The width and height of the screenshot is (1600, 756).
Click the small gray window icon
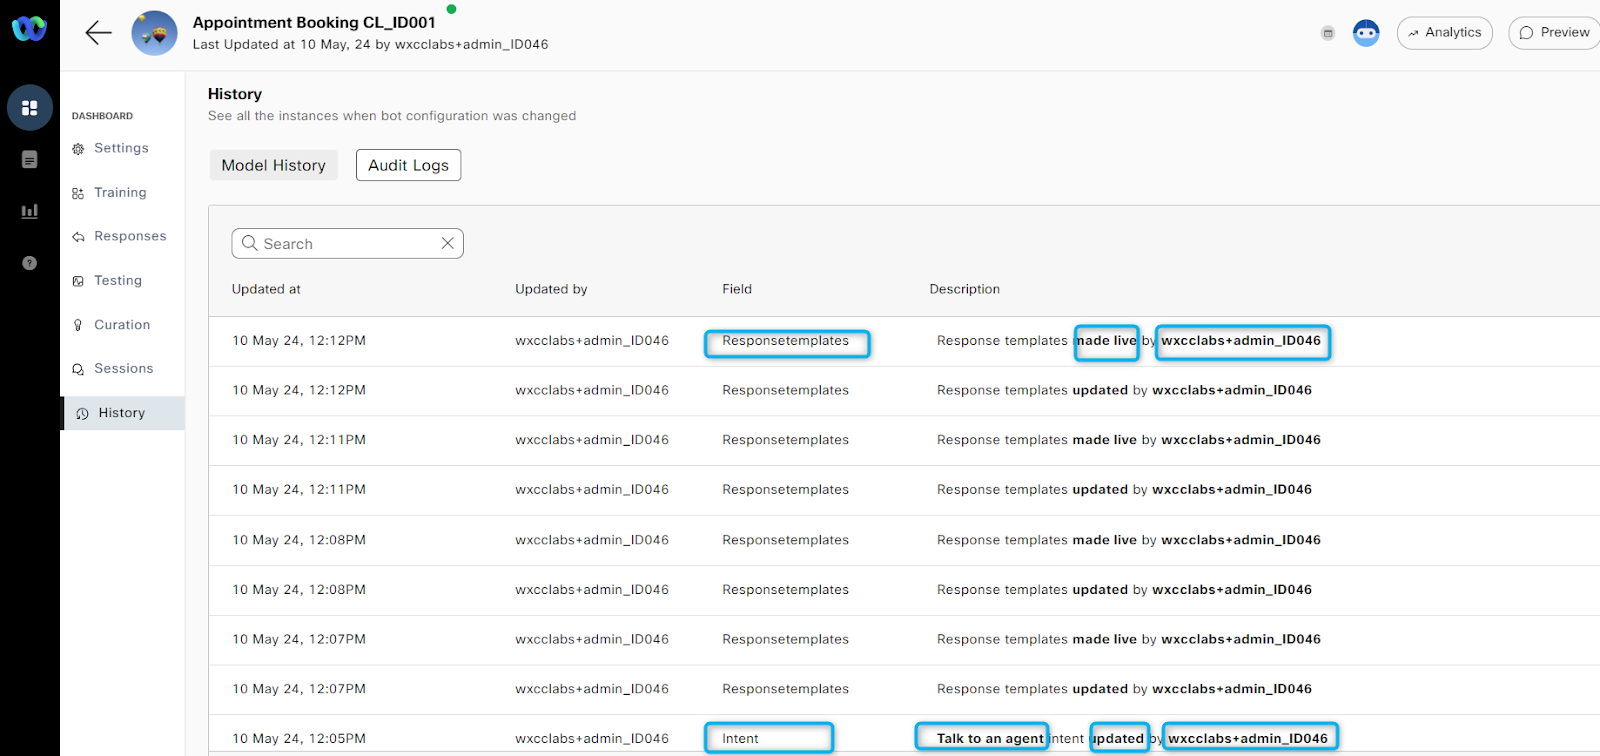[1328, 33]
